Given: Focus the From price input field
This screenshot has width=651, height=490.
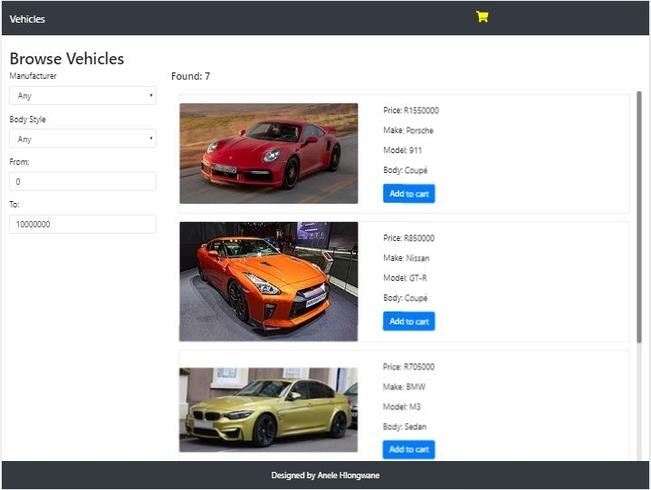Looking at the screenshot, I should click(83, 181).
